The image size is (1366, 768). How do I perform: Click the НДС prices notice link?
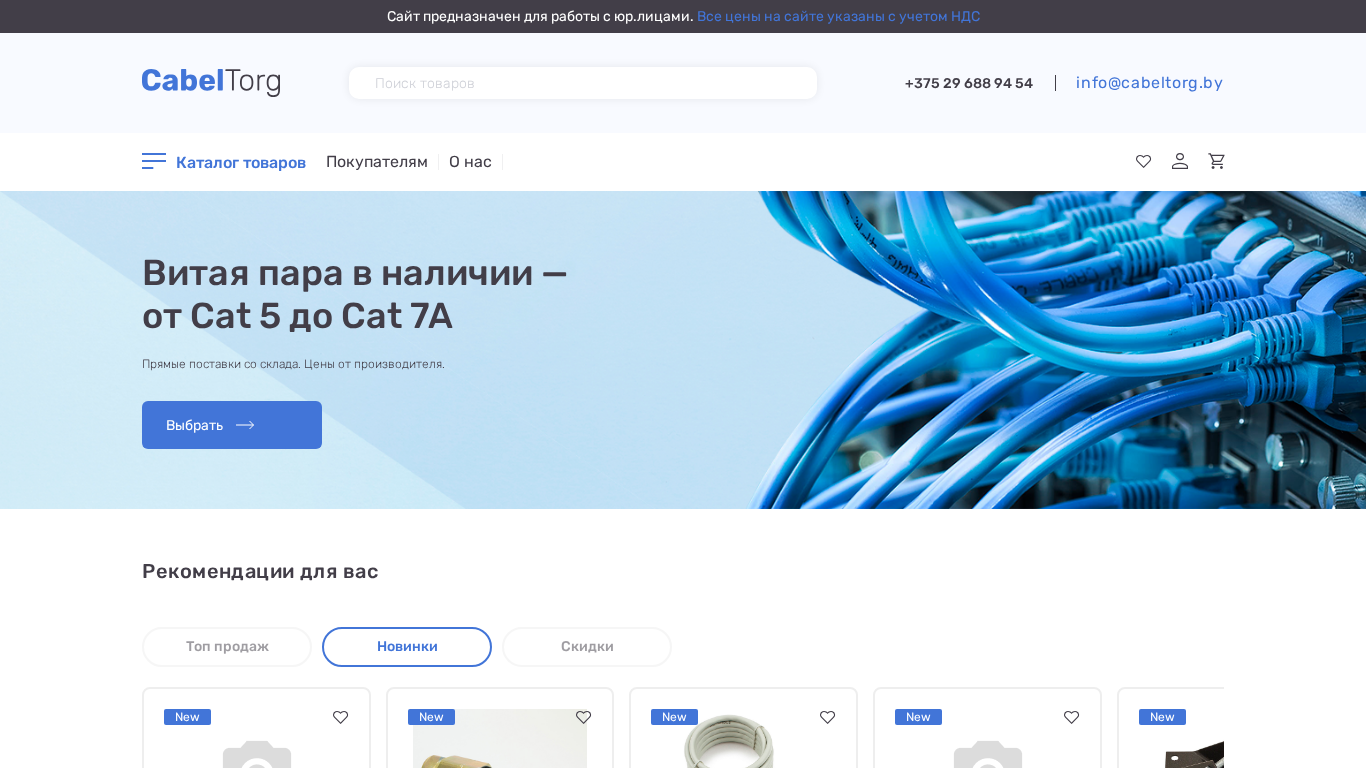point(838,16)
